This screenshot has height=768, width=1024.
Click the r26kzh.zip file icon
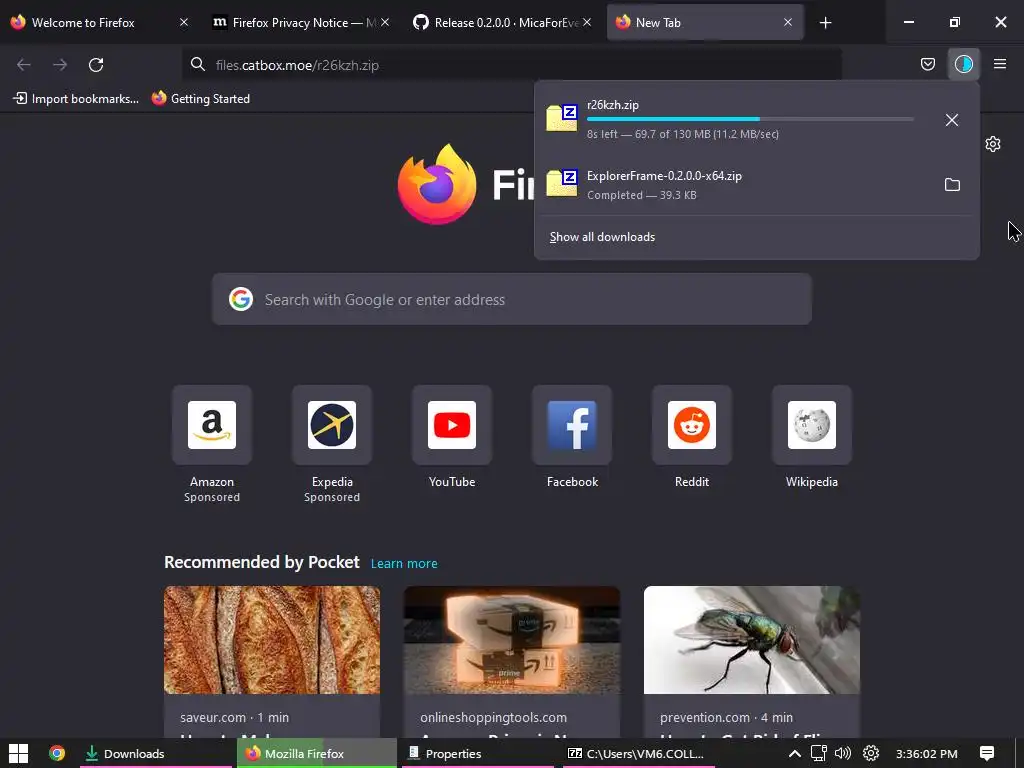point(562,118)
